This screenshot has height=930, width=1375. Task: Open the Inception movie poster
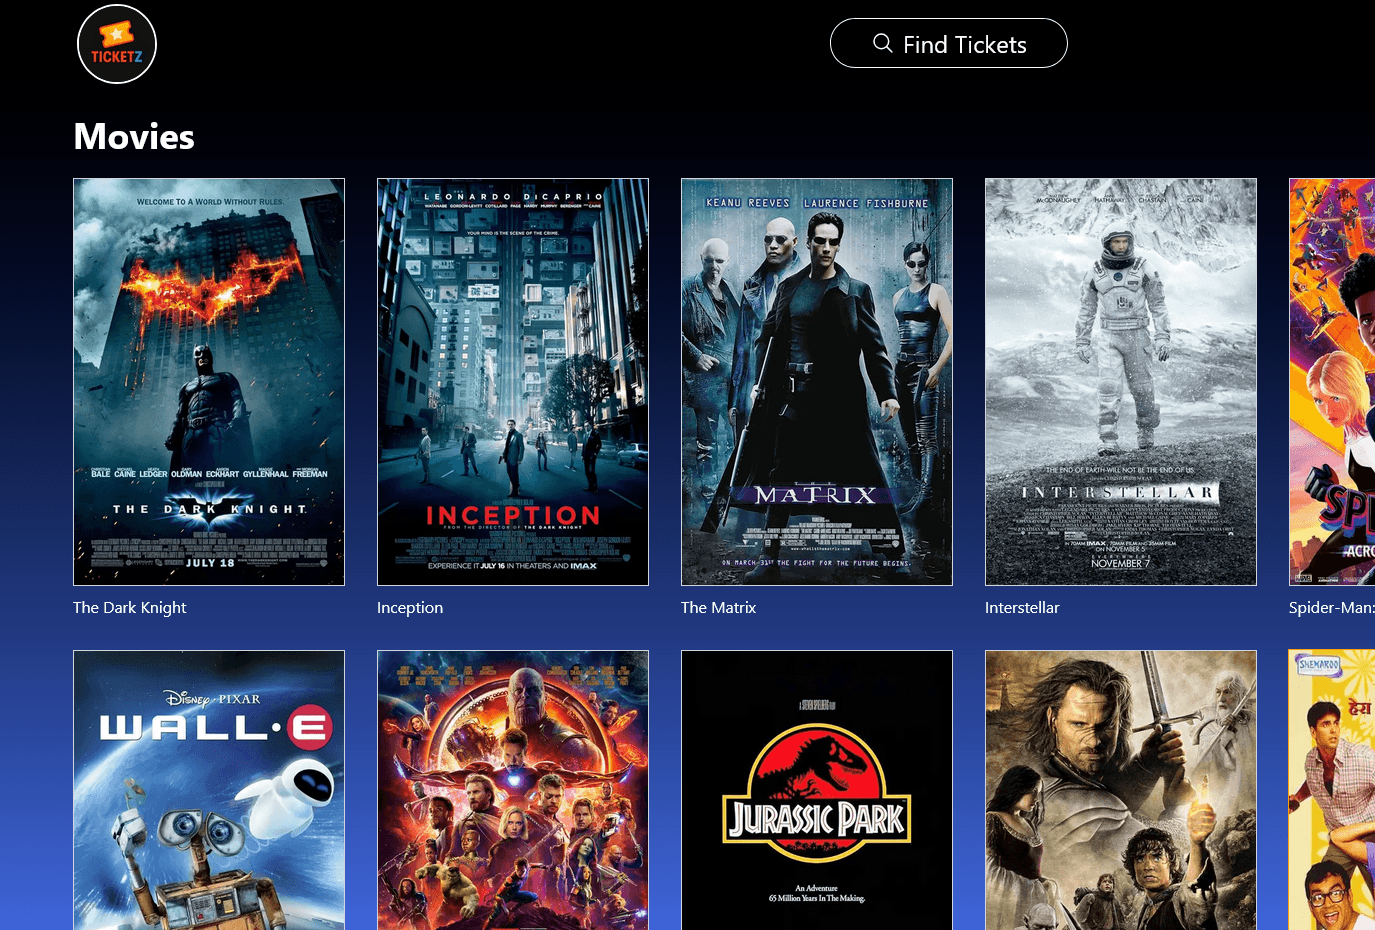point(513,382)
